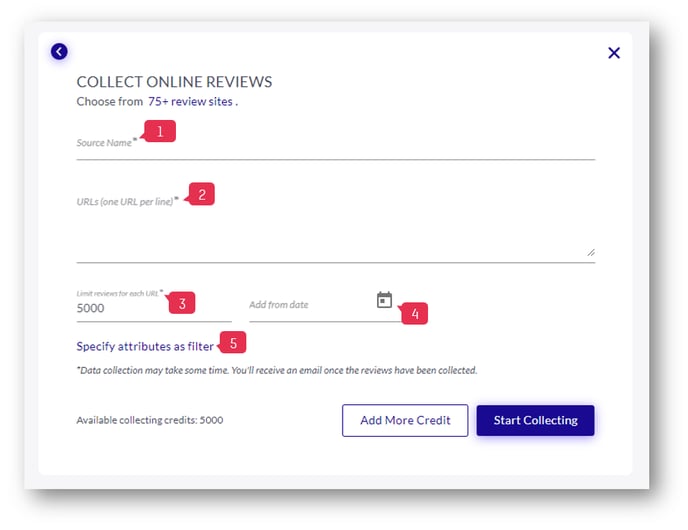Screen dimensions: 688x530
Task: Expand Specify attributes as filter
Action: 145,346
